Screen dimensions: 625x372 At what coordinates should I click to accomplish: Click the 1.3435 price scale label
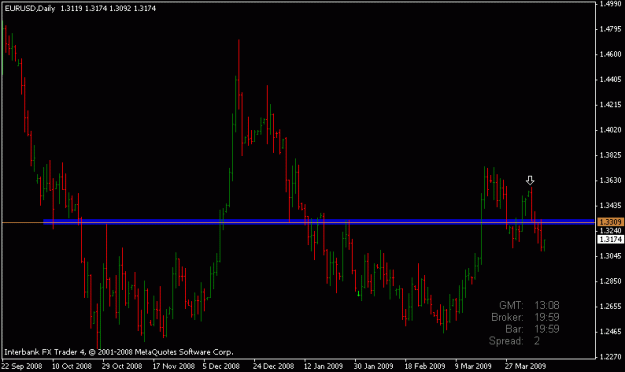(x=610, y=206)
